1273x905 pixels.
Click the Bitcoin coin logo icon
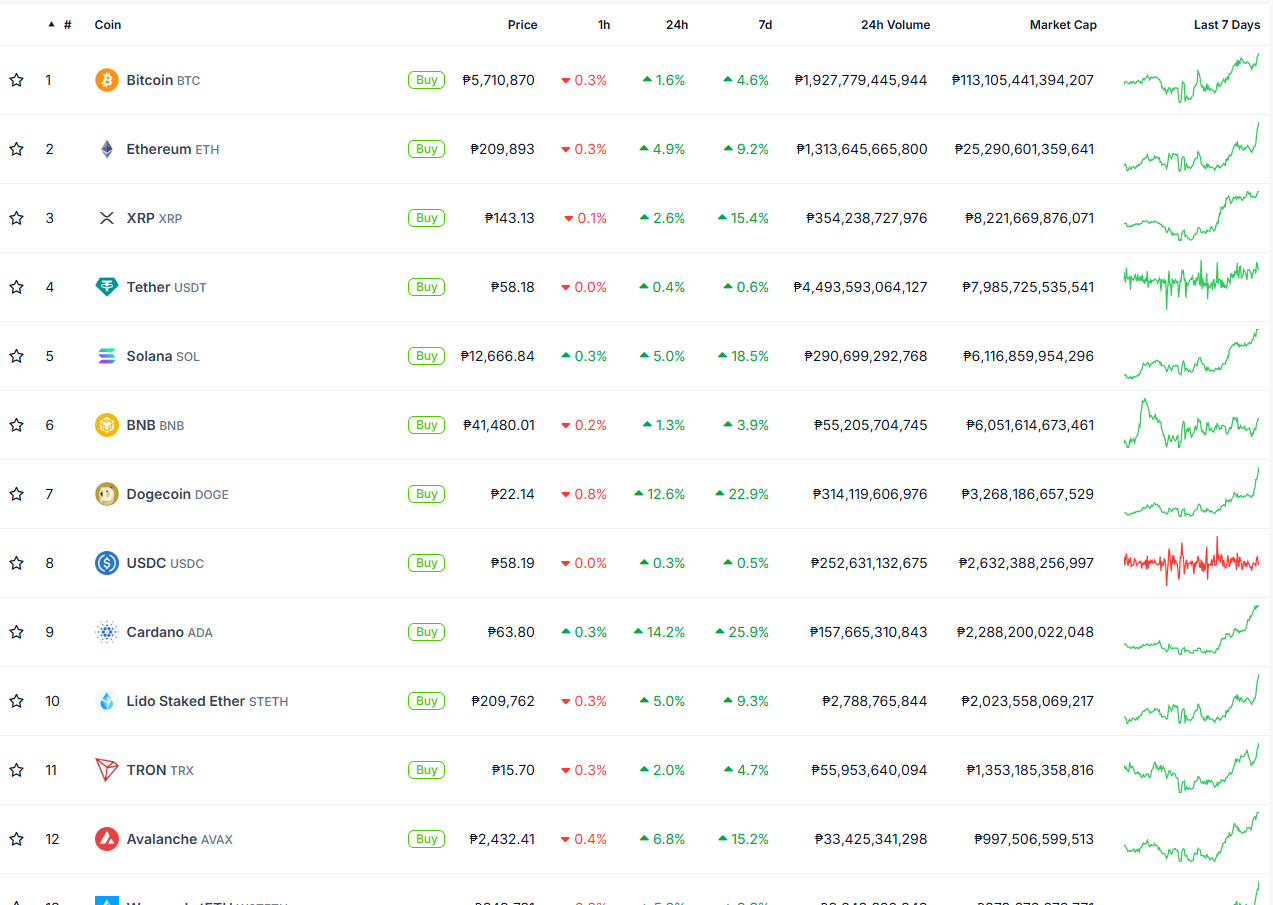107,80
